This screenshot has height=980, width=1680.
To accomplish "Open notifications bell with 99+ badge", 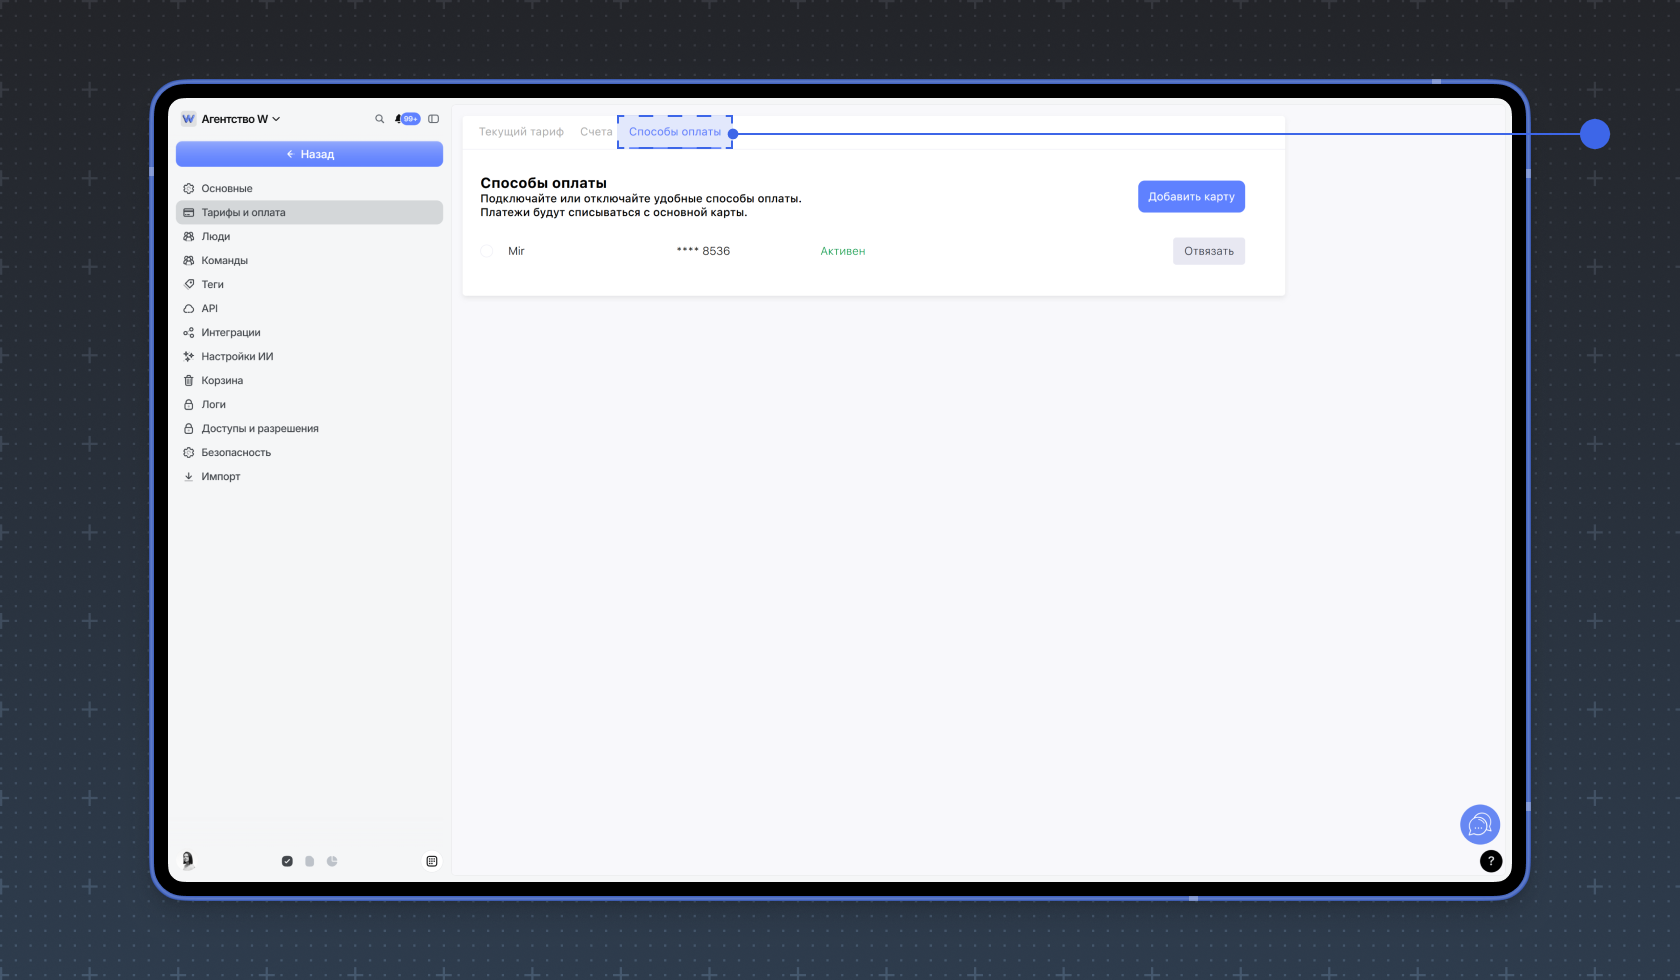I will coord(407,119).
